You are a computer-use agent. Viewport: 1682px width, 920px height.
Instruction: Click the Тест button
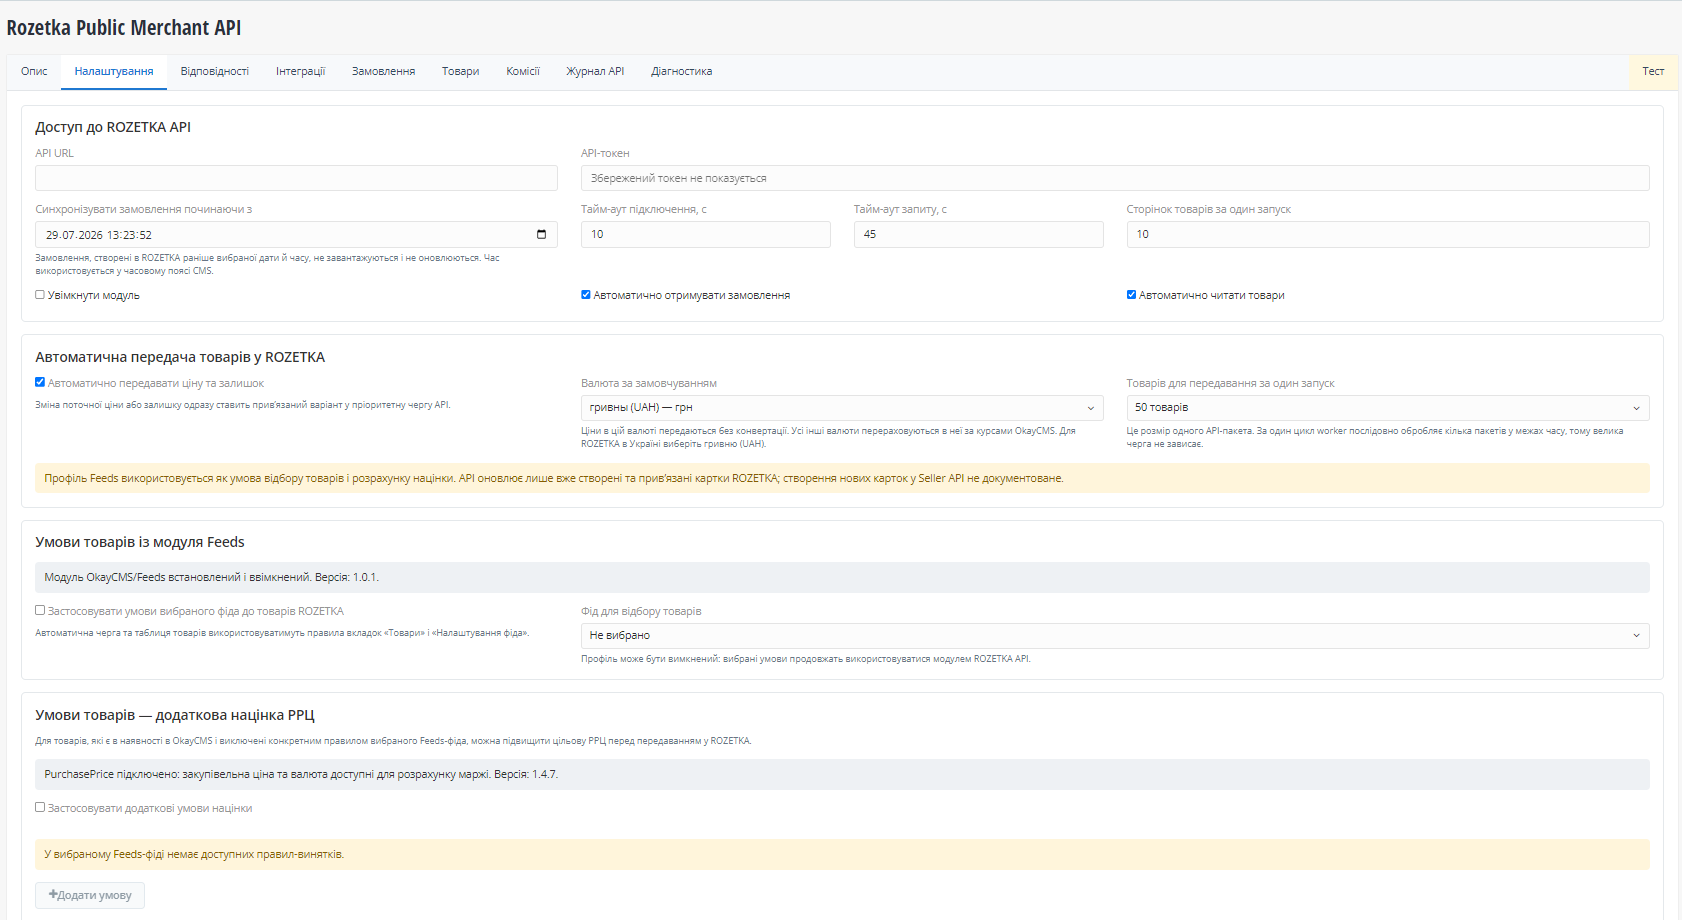click(1653, 72)
